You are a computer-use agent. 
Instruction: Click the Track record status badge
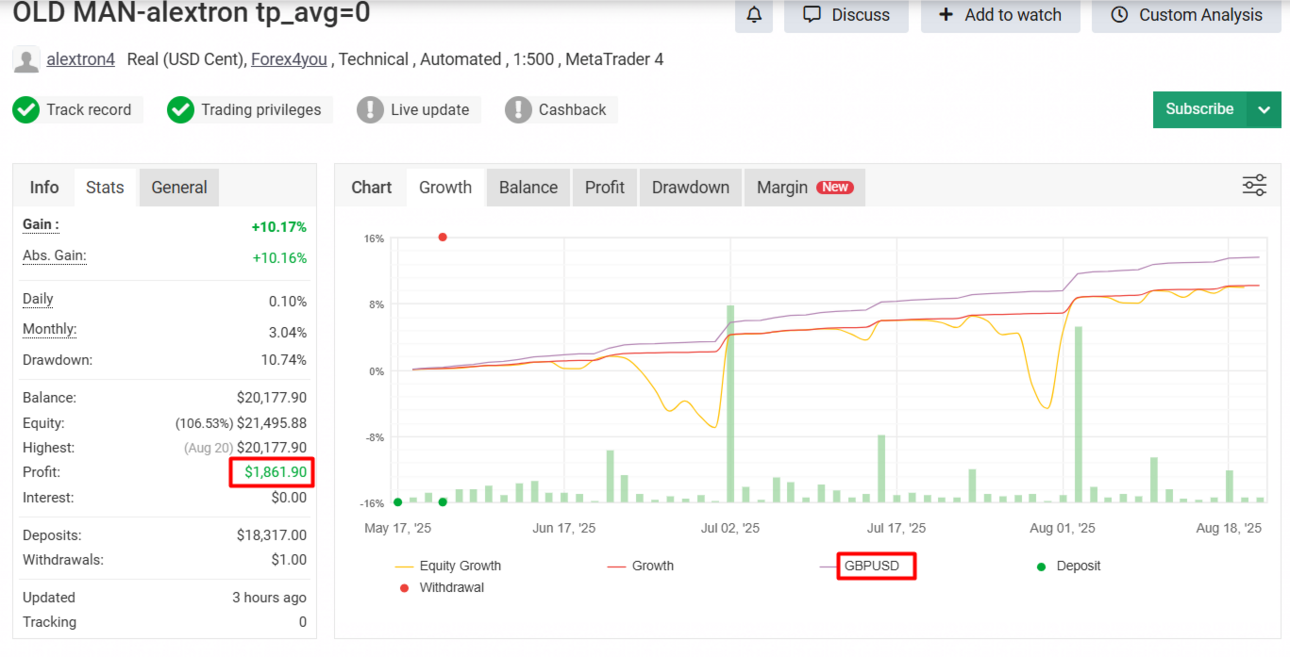click(77, 110)
